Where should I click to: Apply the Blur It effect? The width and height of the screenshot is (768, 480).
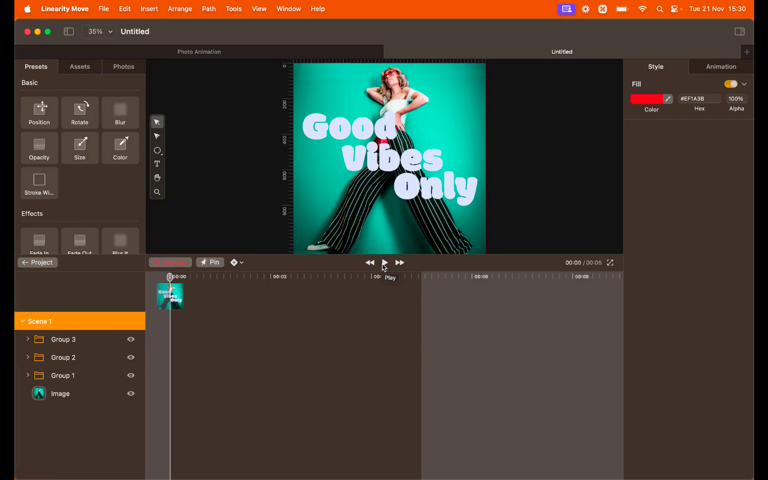tap(120, 241)
